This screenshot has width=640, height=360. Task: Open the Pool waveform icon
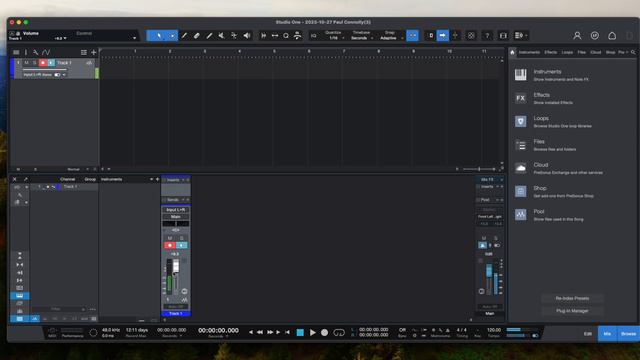point(520,214)
